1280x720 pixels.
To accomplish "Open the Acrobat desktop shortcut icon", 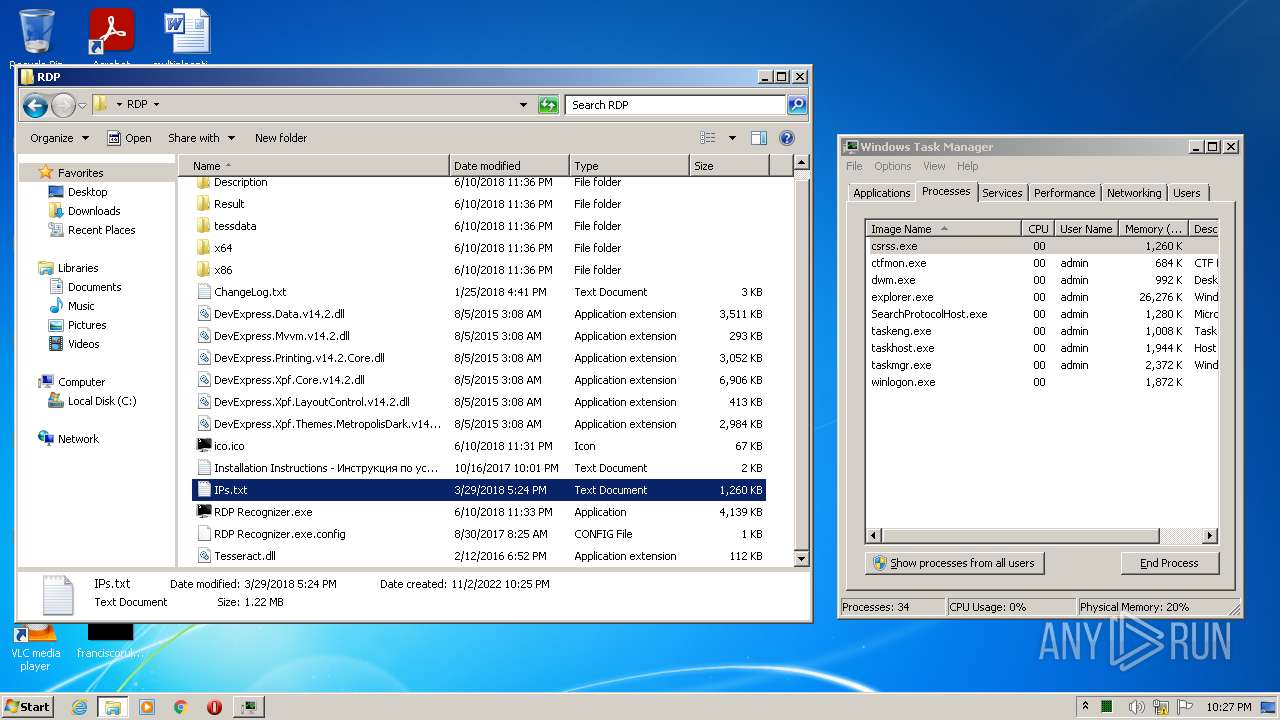I will click(x=111, y=32).
